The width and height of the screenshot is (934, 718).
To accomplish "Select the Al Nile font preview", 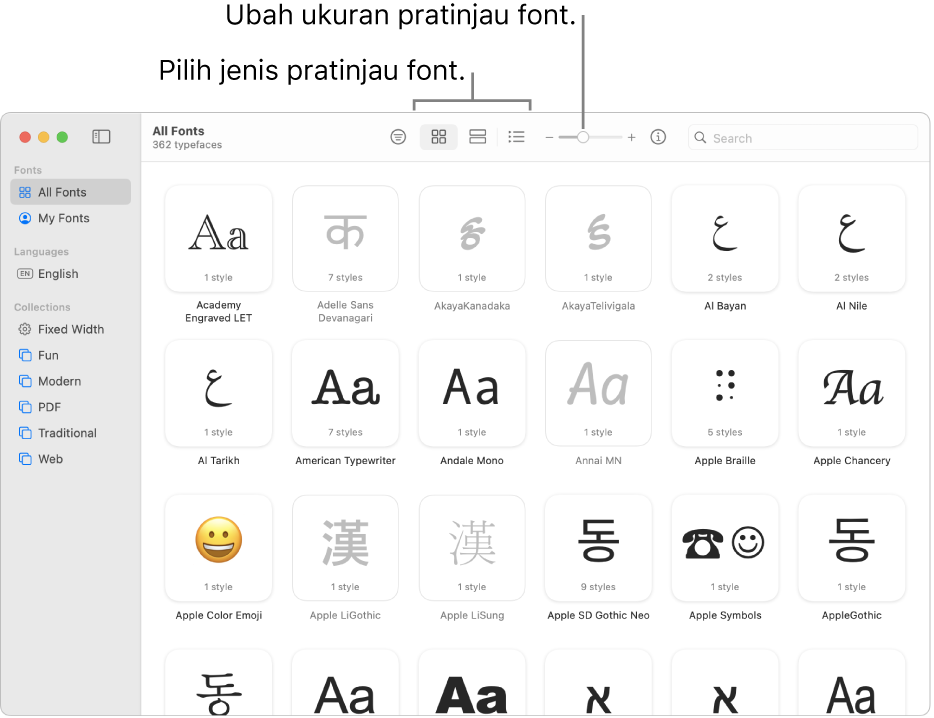I will click(x=851, y=238).
